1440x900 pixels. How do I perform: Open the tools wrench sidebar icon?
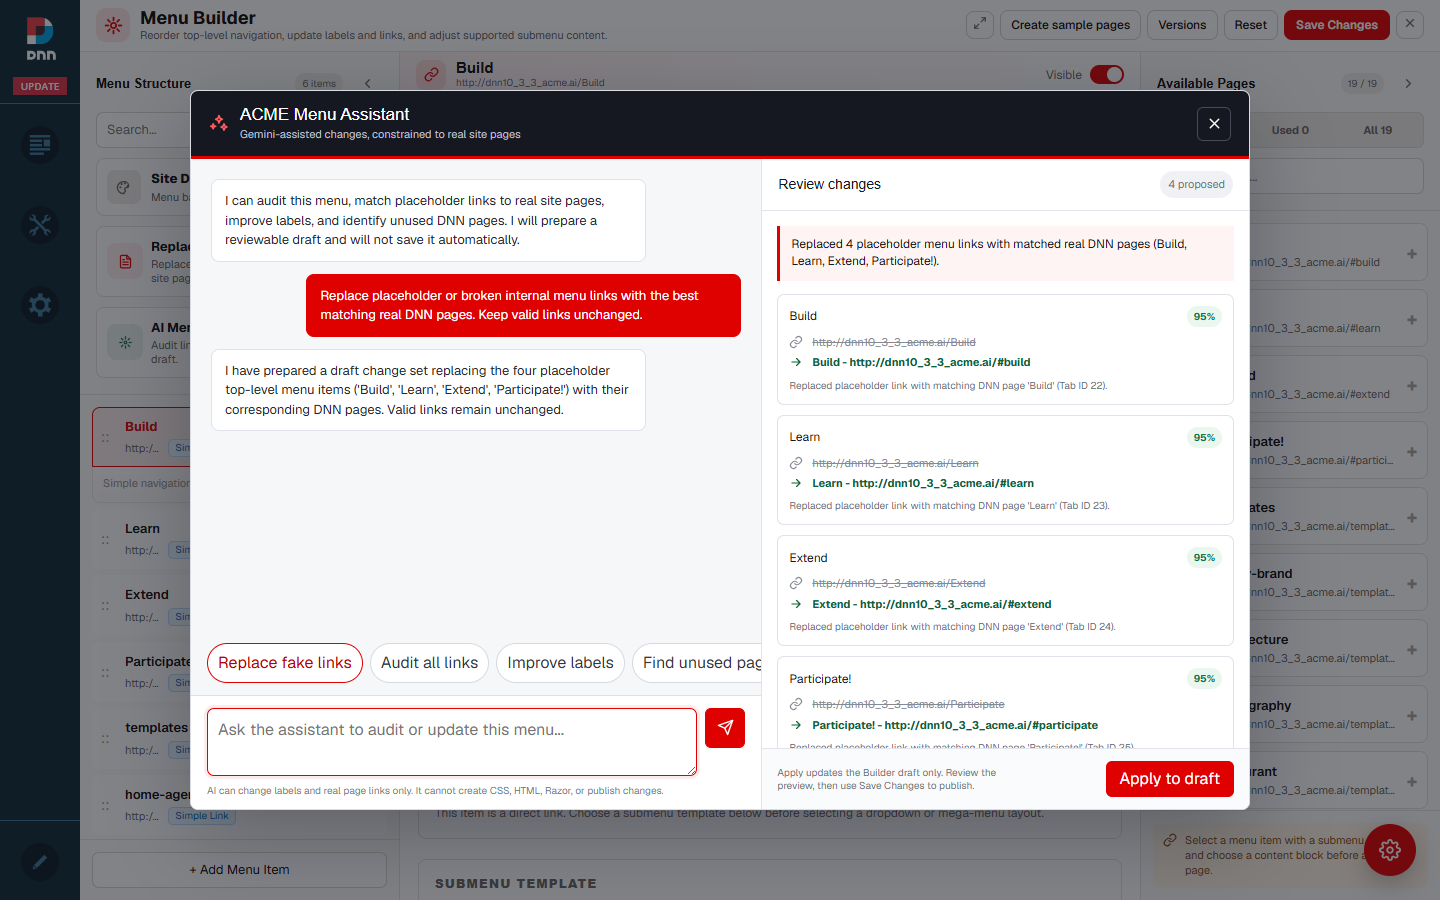click(40, 225)
